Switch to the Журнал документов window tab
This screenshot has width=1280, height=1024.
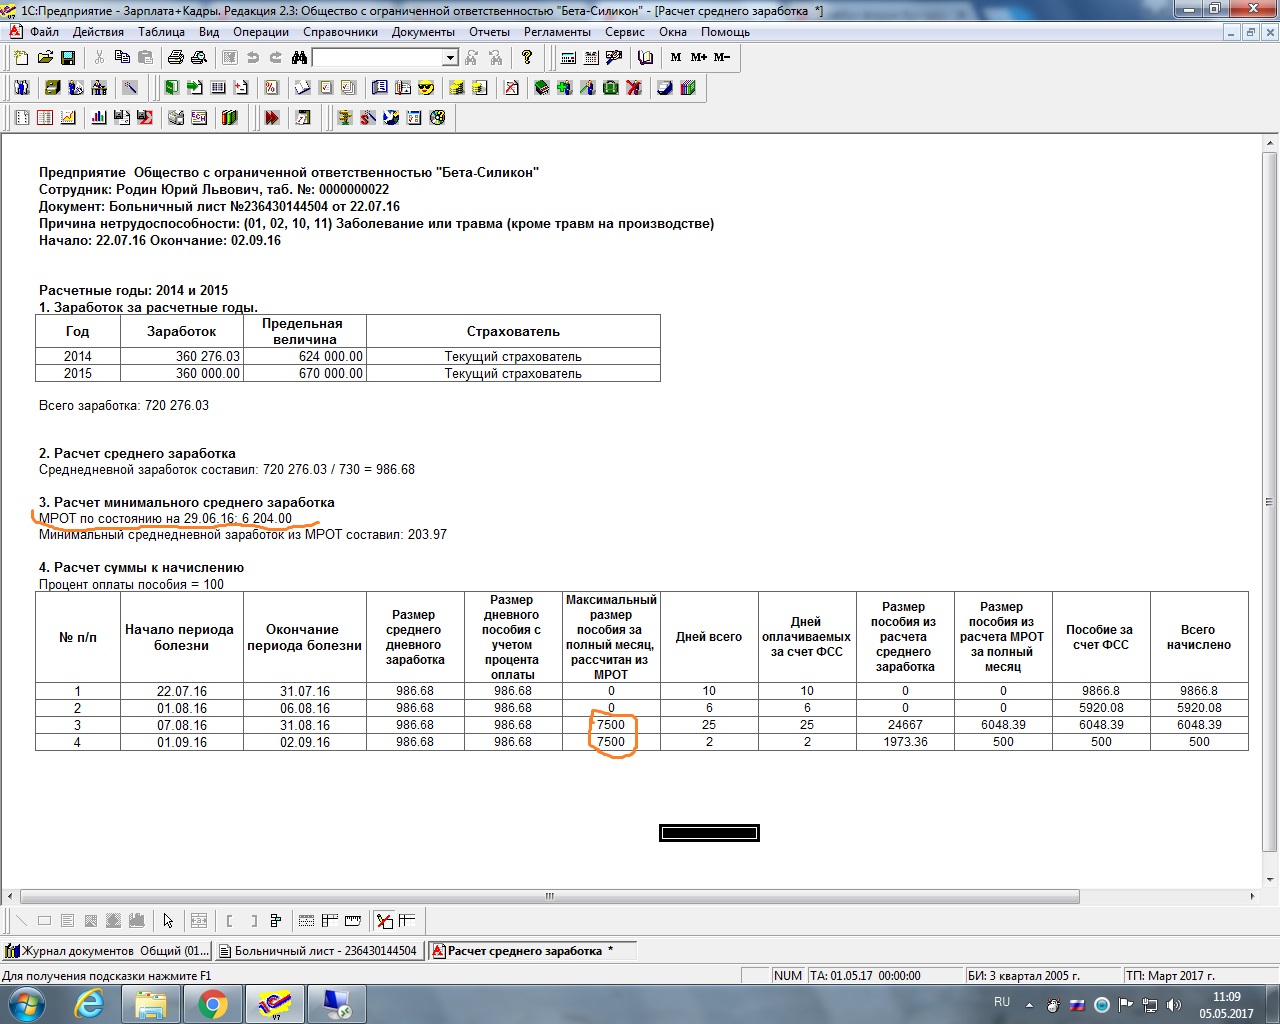coord(108,951)
